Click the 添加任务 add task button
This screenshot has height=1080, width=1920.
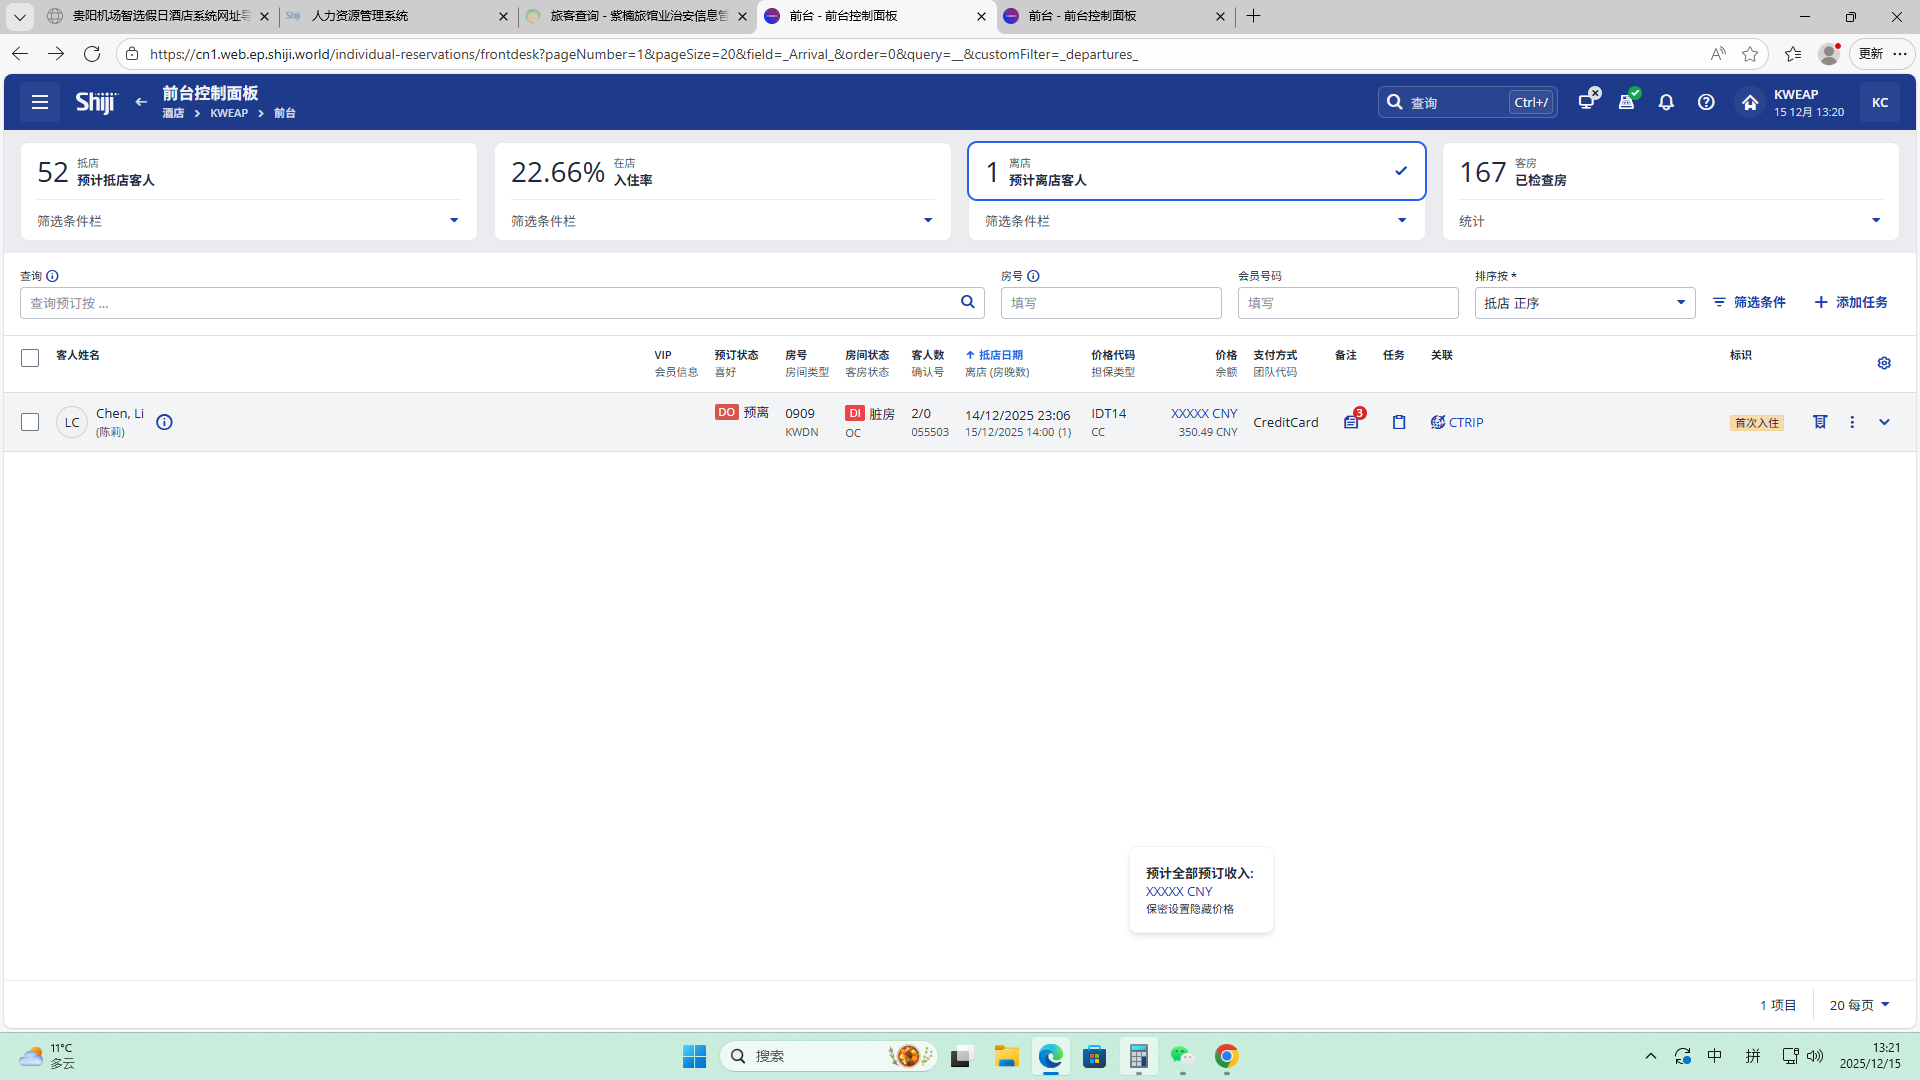point(1851,302)
